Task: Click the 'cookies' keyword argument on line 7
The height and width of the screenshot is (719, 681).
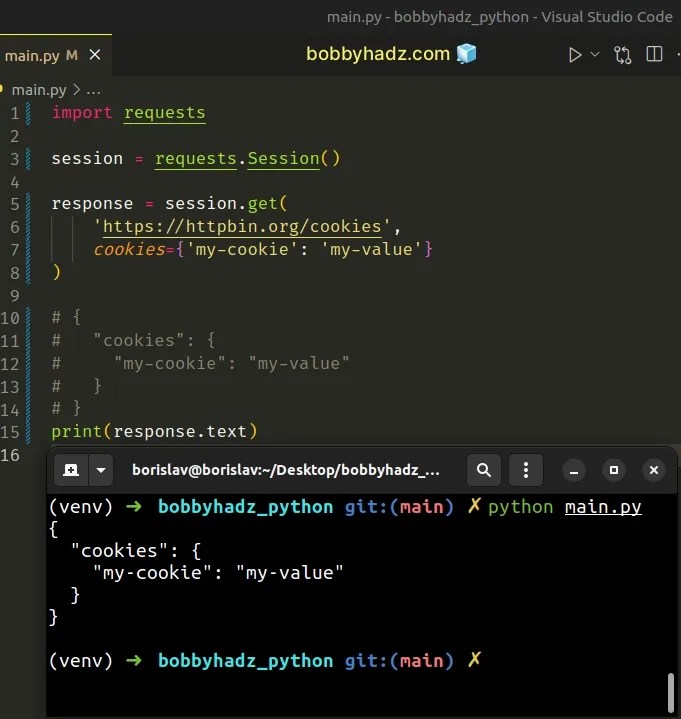Action: [x=129, y=249]
